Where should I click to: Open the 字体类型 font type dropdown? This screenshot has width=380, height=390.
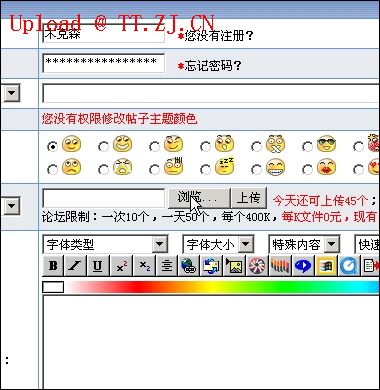pos(105,245)
